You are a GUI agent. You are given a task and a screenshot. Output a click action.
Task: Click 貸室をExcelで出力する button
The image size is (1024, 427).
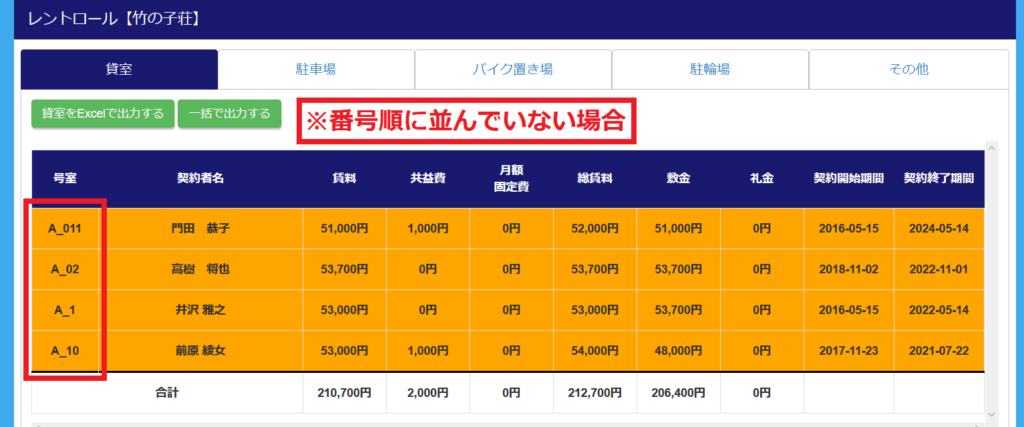click(103, 114)
